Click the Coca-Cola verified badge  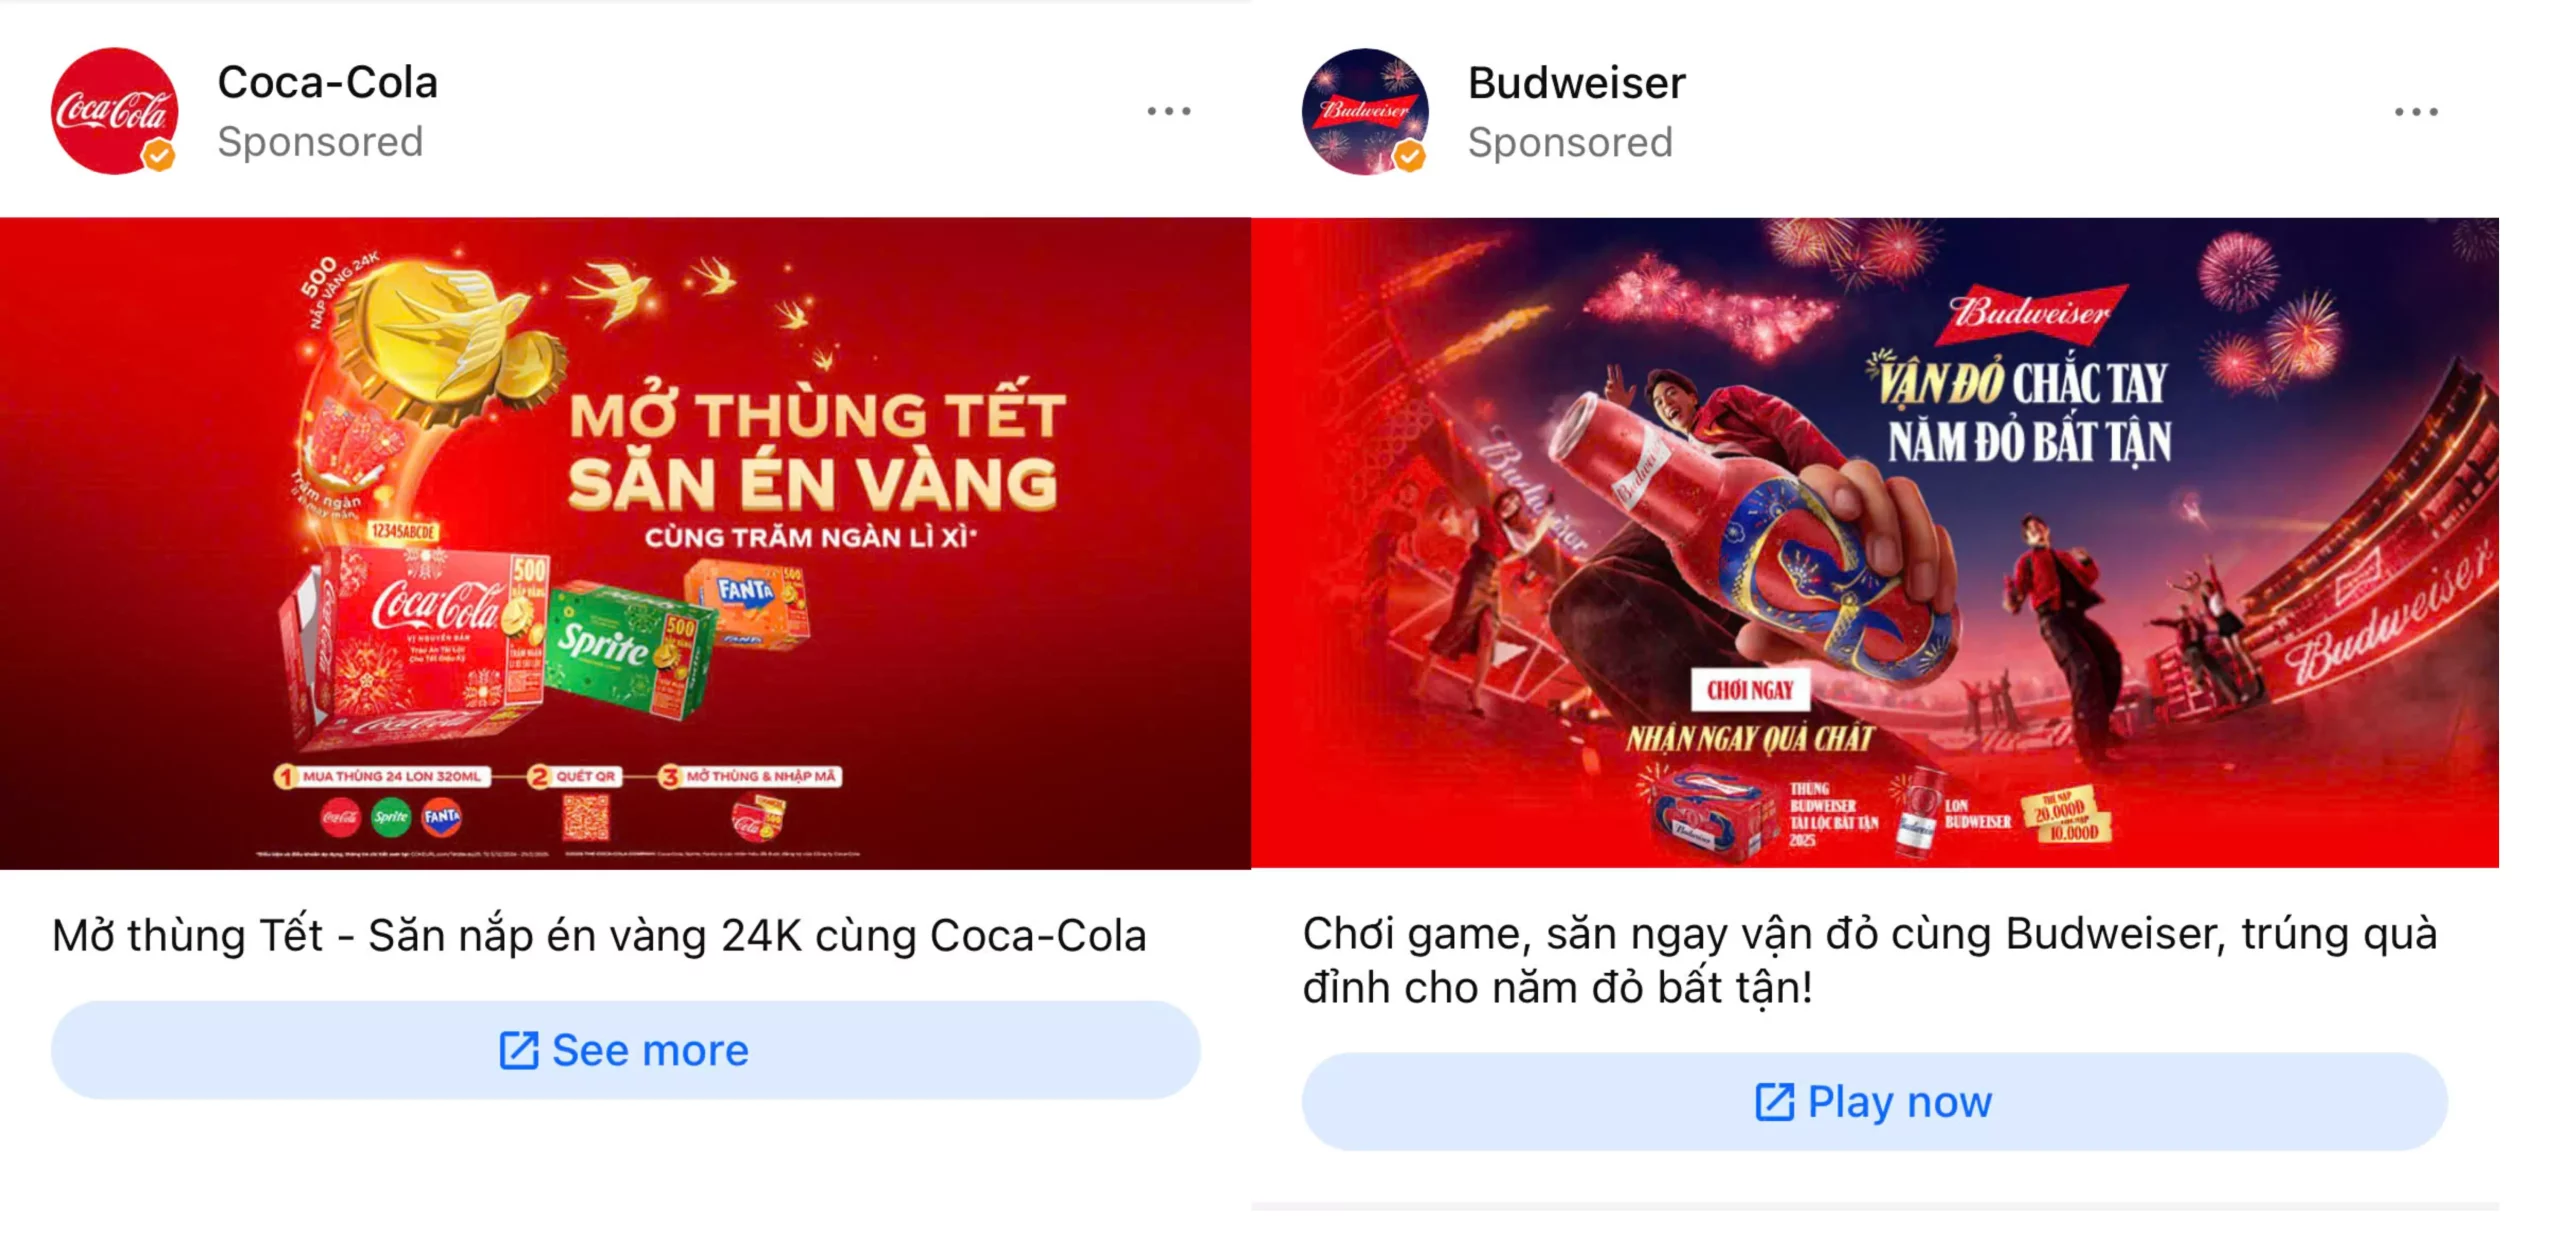[x=158, y=156]
